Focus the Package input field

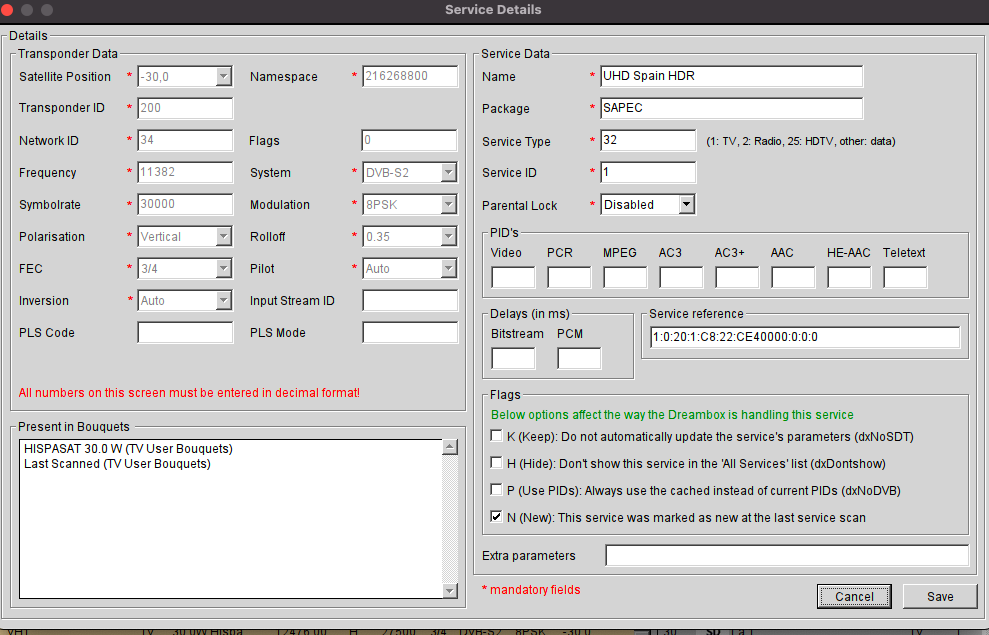point(730,109)
